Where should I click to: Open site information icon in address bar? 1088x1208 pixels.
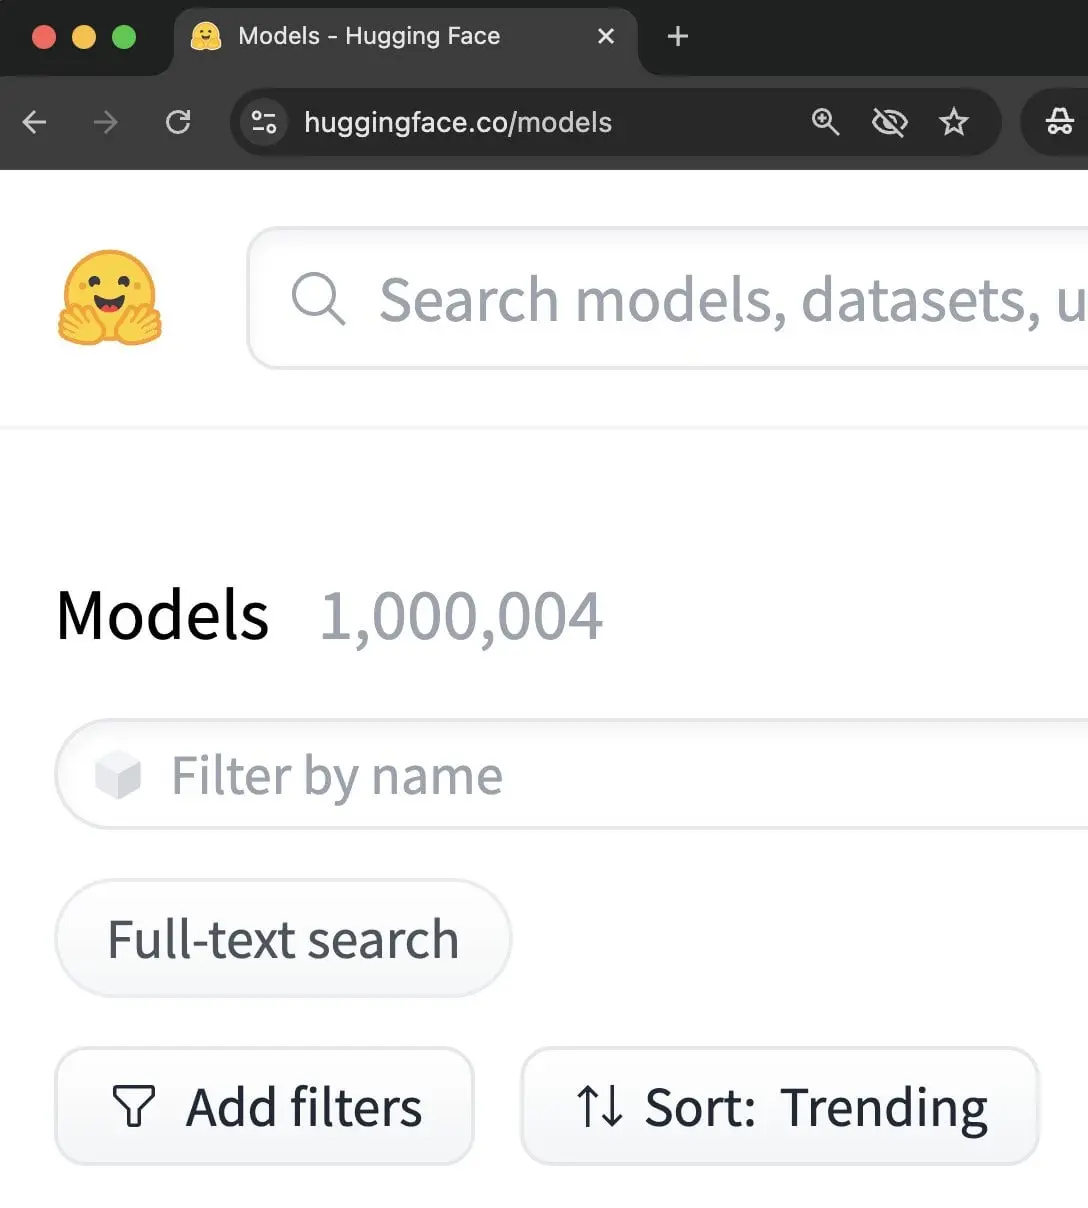[x=264, y=122]
